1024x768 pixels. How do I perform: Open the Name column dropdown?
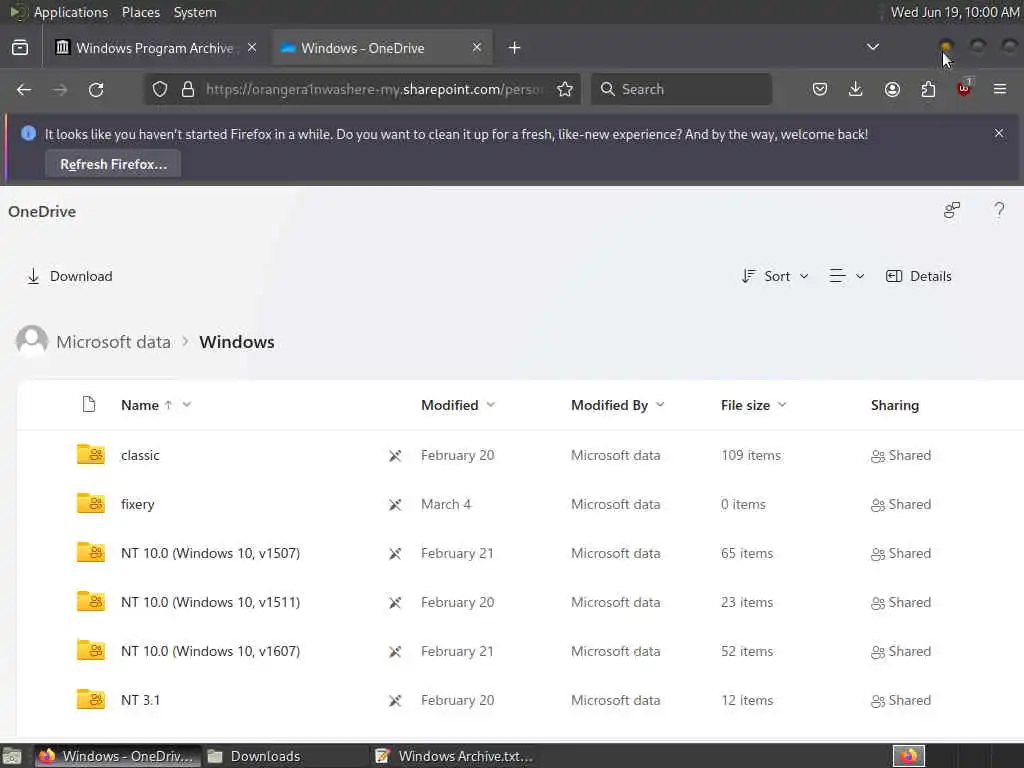click(x=187, y=405)
